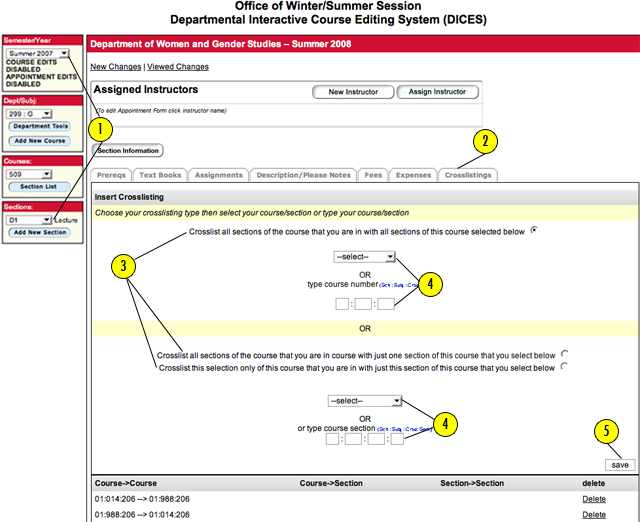
Task: Select radio: crosslist all sections with all sections
Action: point(534,230)
